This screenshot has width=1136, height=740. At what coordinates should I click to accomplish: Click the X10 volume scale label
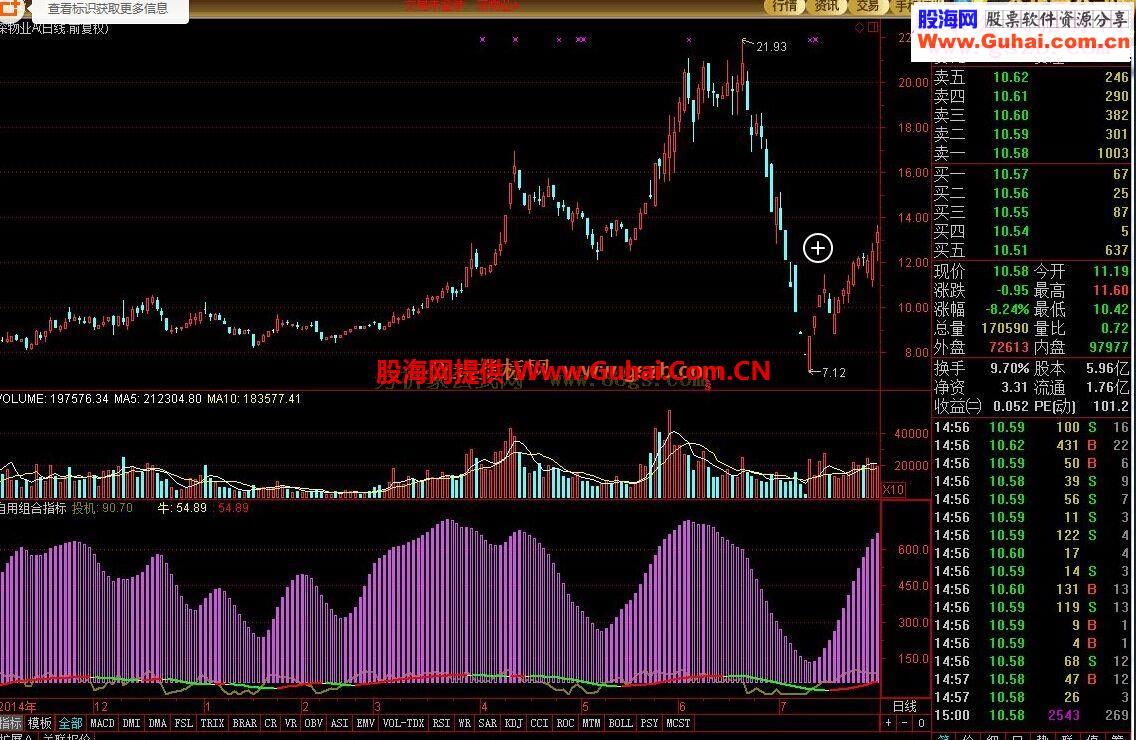pos(893,490)
